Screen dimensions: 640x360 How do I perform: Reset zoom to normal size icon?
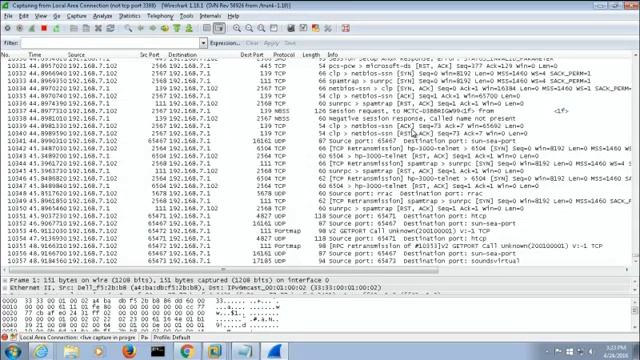point(261,28)
